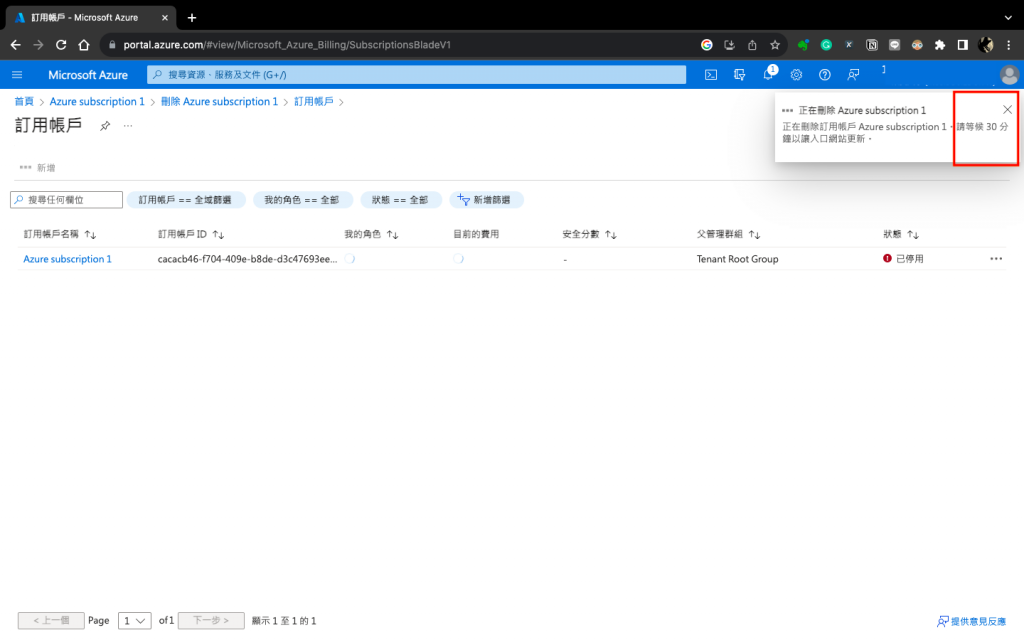1024x640 pixels.
Task: Open the Notion extension icon
Action: pyautogui.click(x=871, y=44)
